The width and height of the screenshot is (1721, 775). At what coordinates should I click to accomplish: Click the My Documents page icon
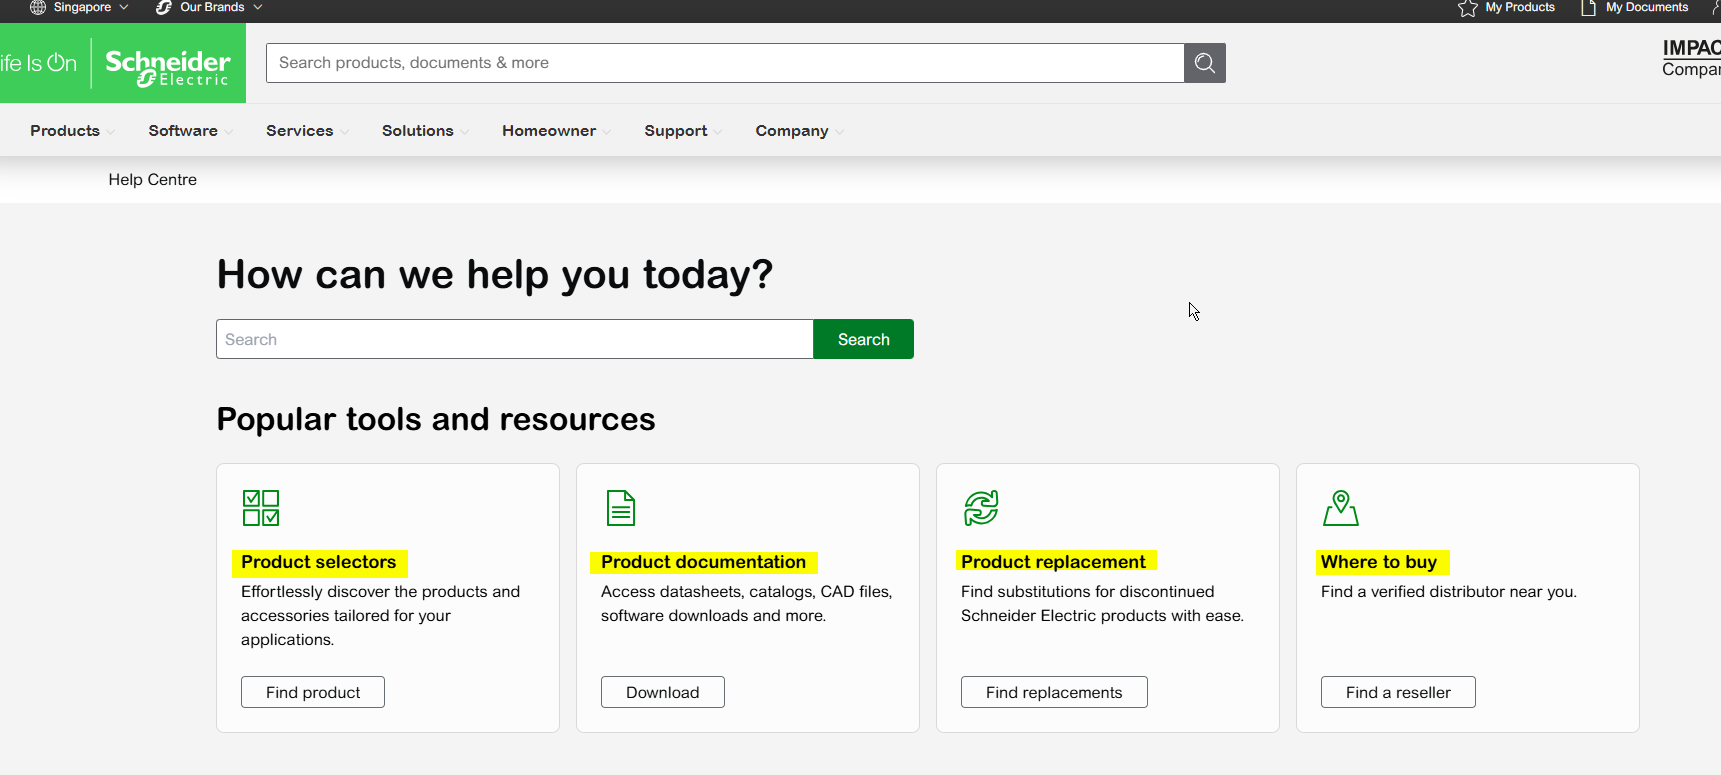[x=1588, y=7]
